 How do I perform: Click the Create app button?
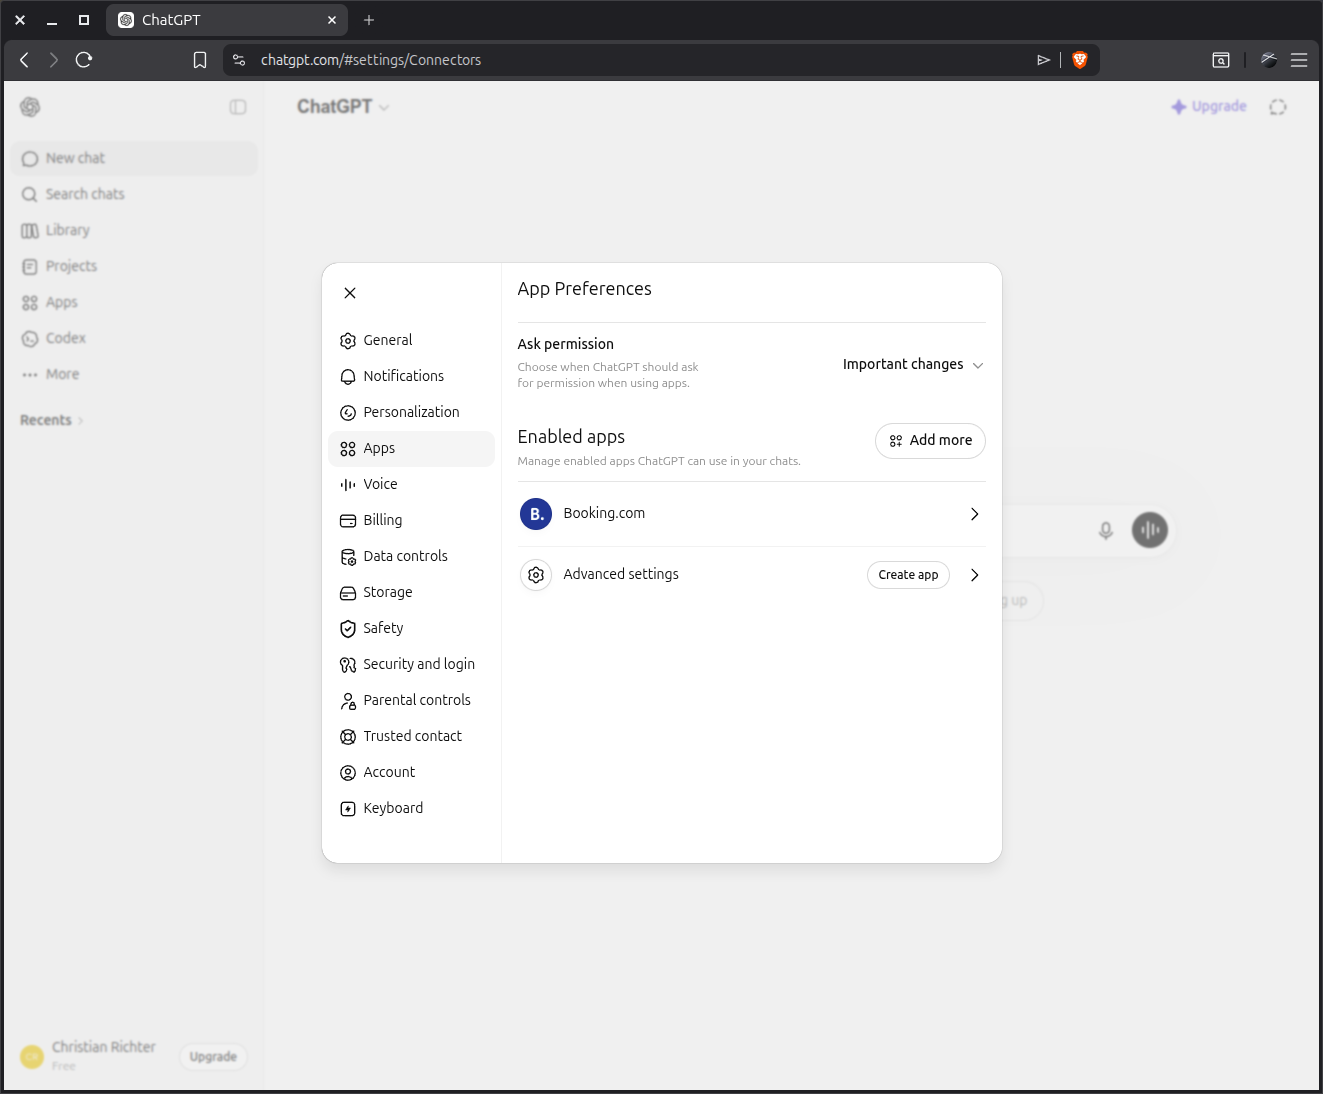pos(908,575)
